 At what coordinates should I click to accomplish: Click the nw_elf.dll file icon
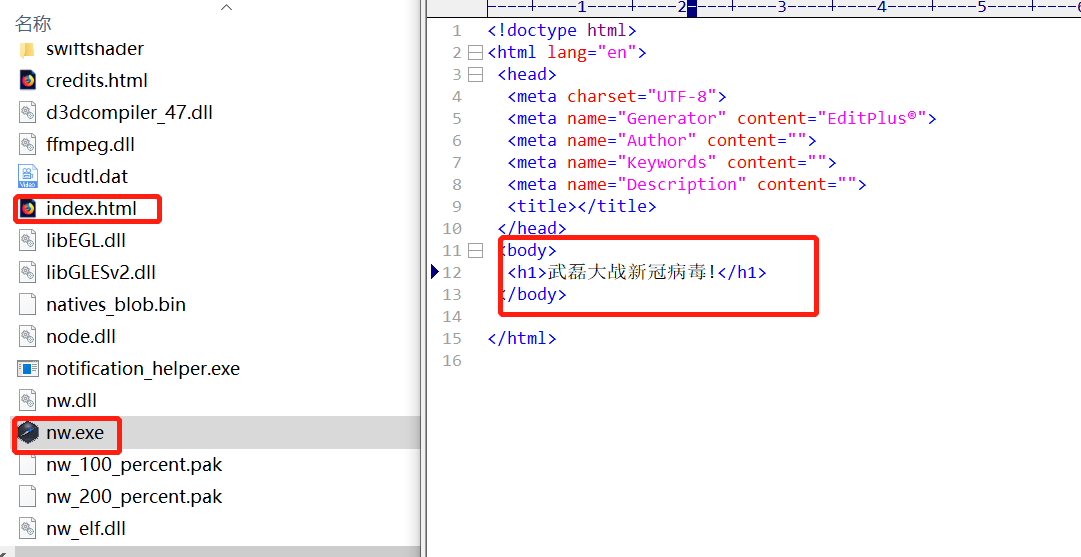[x=28, y=529]
